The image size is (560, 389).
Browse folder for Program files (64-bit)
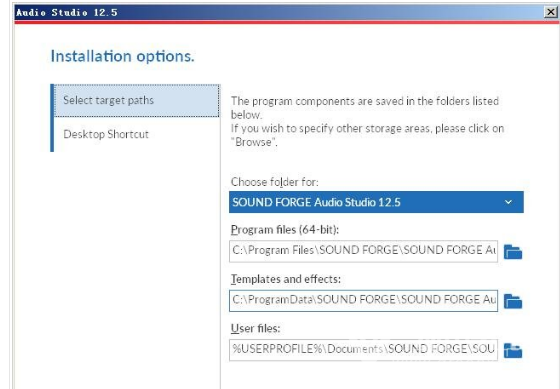click(513, 252)
